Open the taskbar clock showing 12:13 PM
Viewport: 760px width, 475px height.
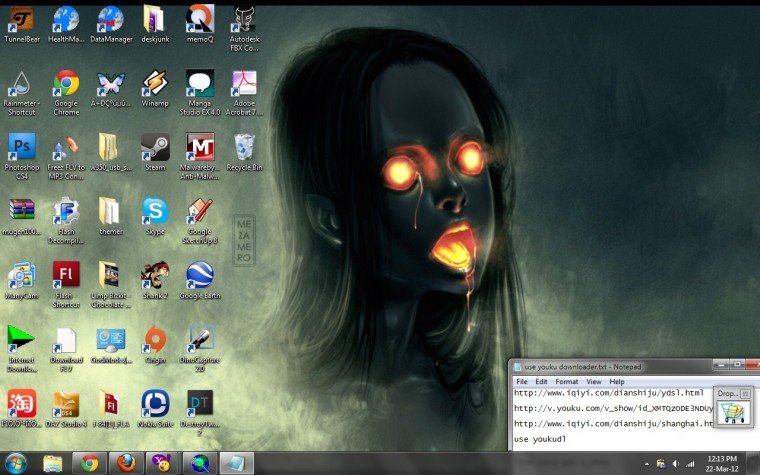[x=722, y=463]
